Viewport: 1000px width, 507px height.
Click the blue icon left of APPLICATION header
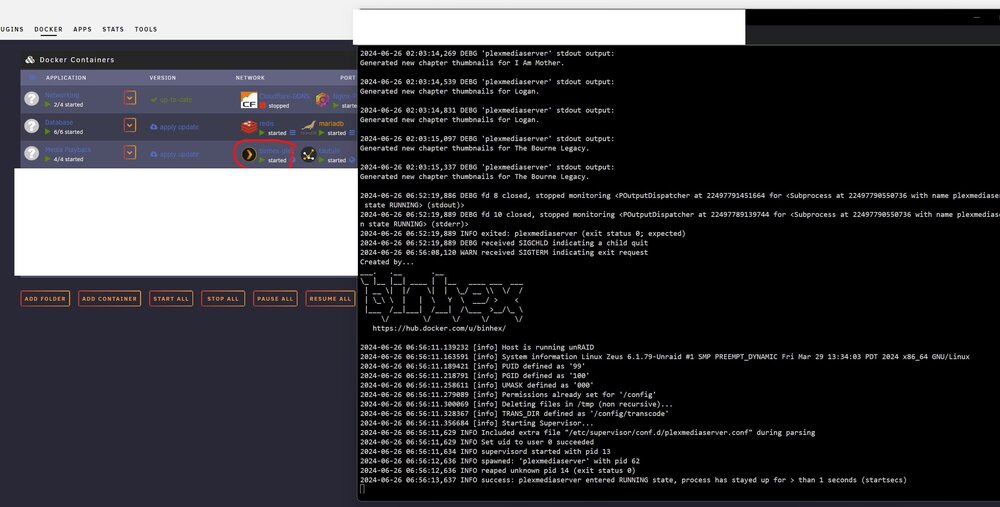[x=33, y=77]
